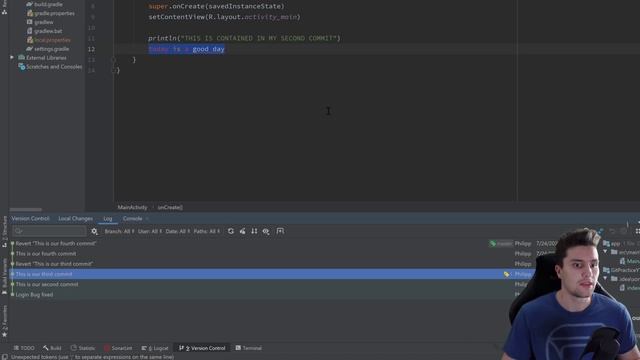Click the Version Control panel title

[x=31, y=219]
